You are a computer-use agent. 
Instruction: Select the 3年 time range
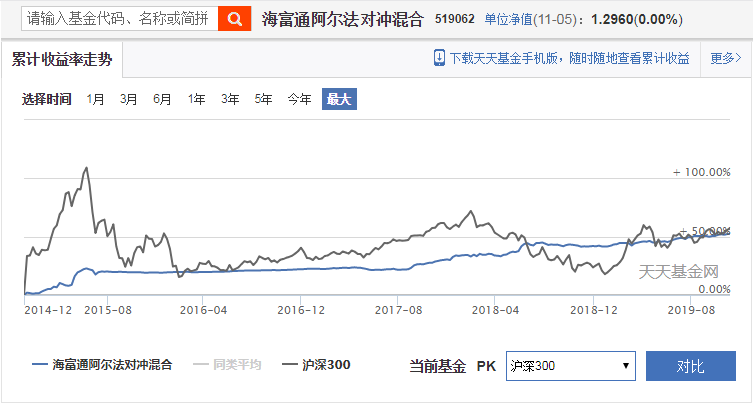[230, 99]
